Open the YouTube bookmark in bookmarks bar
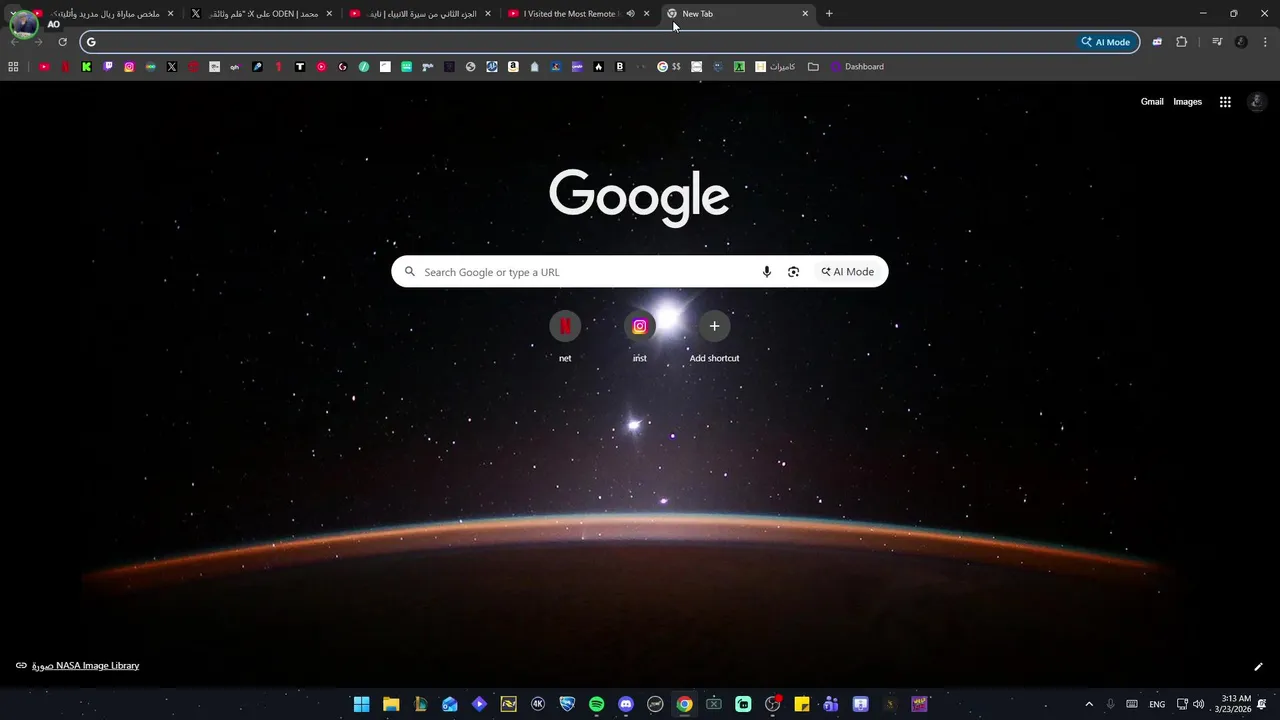 tap(44, 67)
